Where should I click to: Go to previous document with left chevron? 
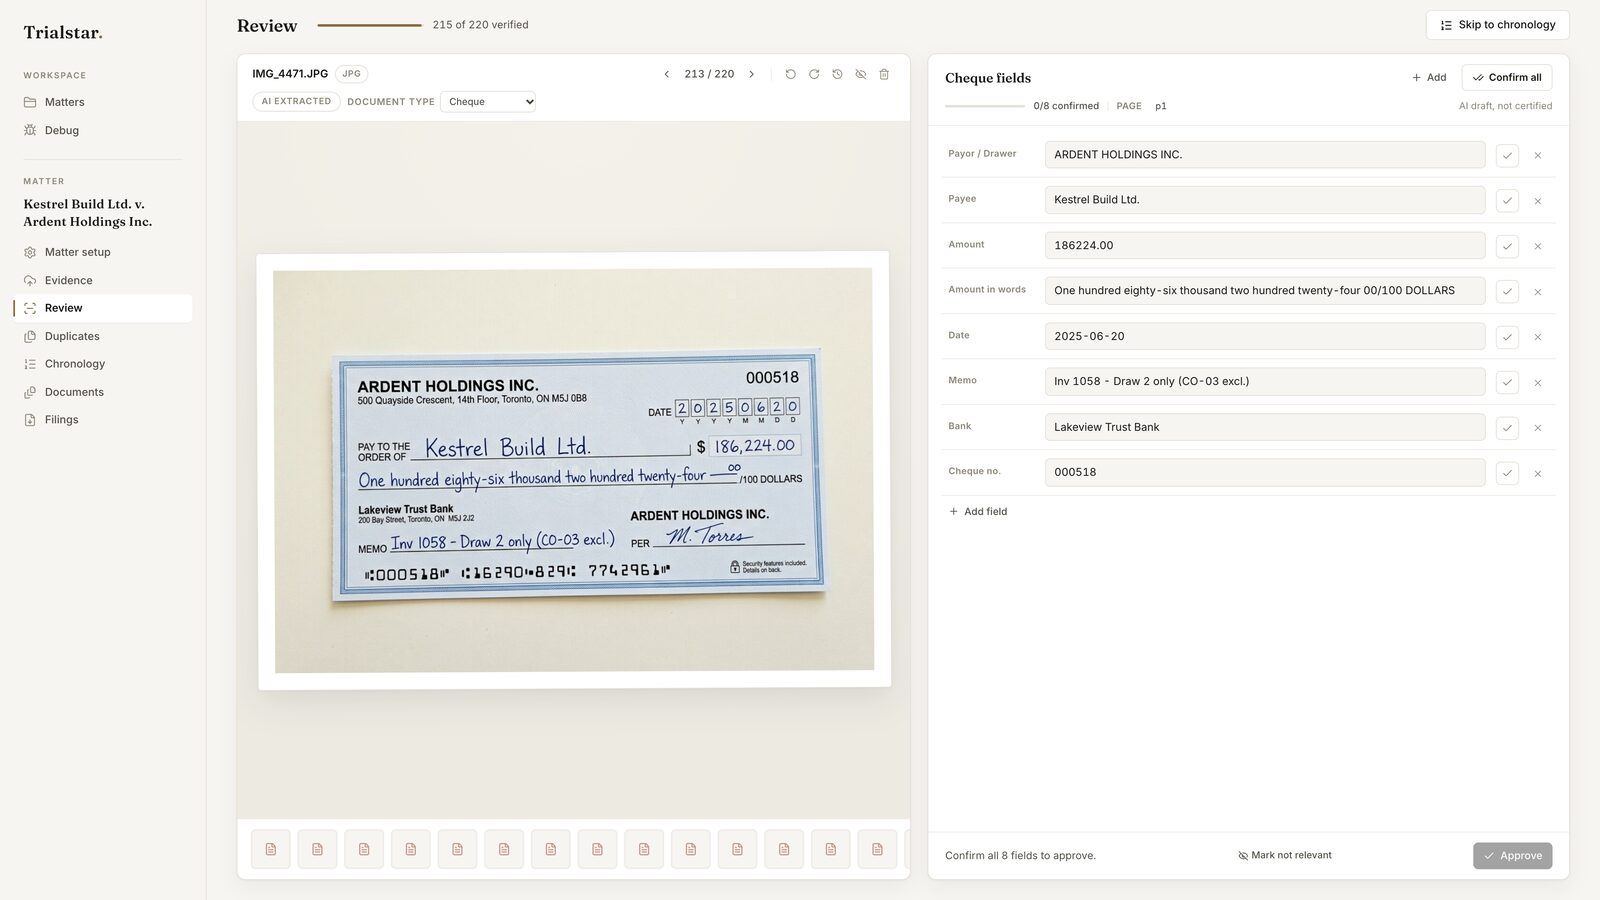coord(667,74)
